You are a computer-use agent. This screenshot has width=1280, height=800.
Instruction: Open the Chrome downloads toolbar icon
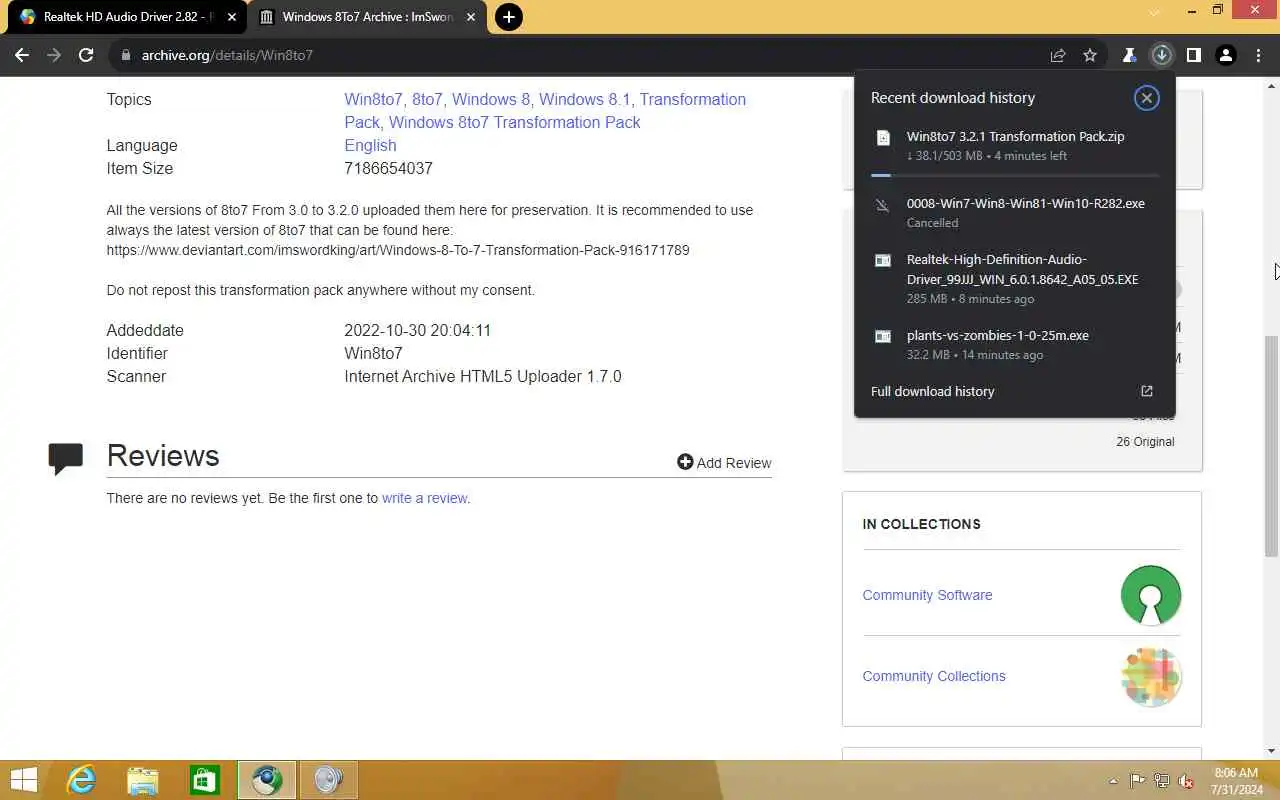[1161, 55]
